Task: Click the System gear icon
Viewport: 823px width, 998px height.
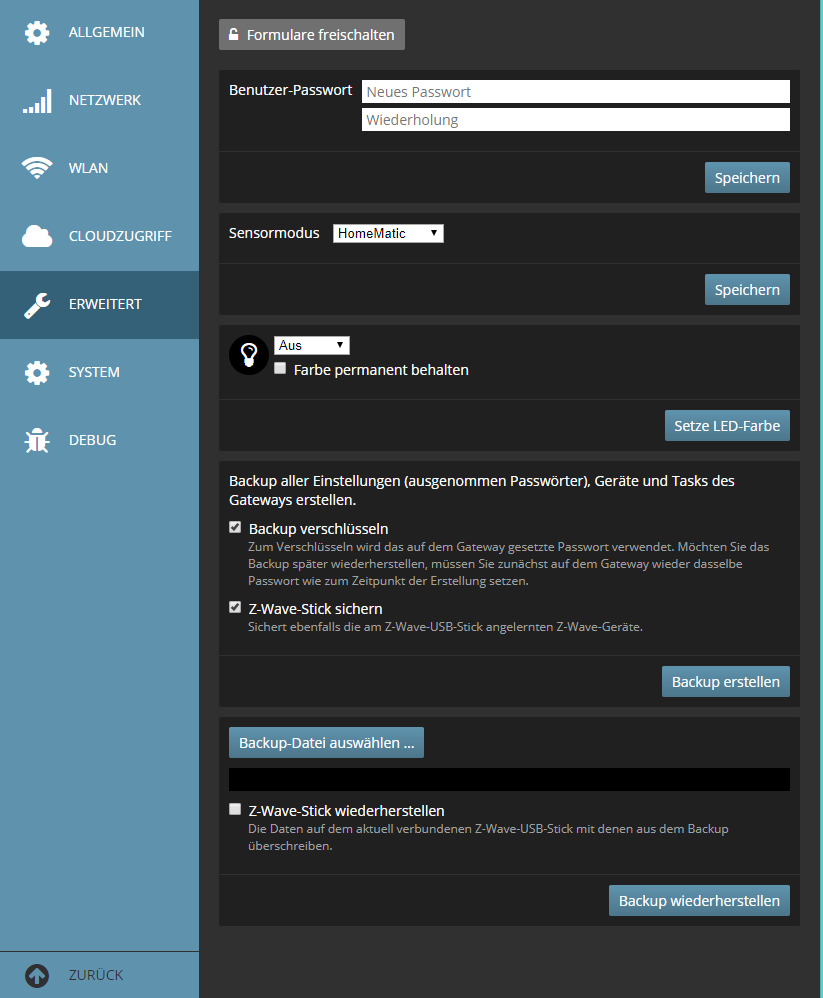Action: (x=37, y=373)
